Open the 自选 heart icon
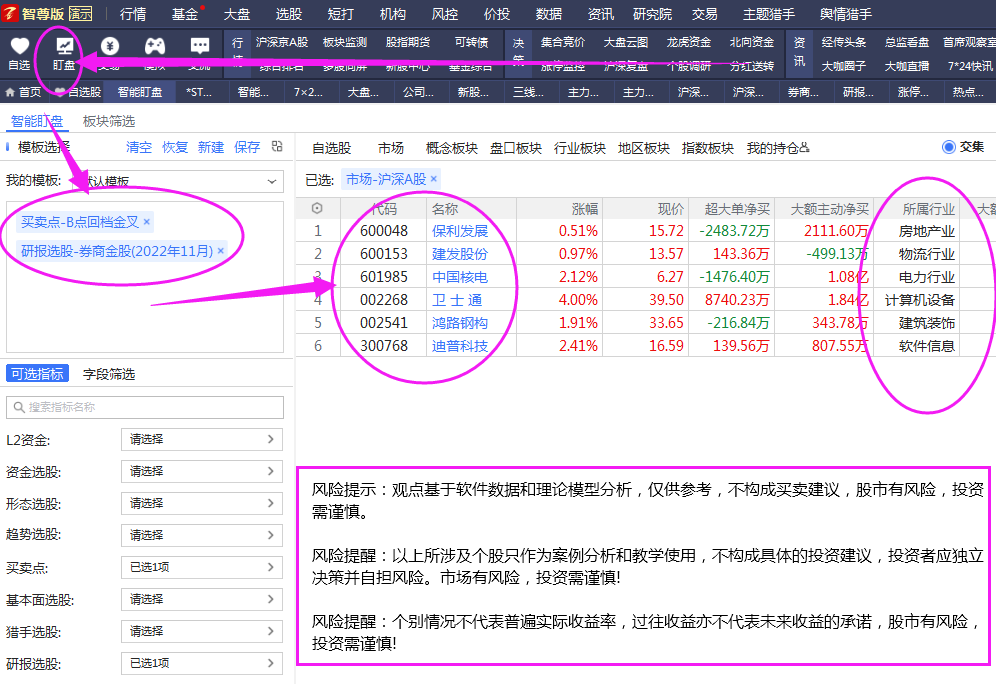Viewport: 996px width, 684px height. pos(20,46)
